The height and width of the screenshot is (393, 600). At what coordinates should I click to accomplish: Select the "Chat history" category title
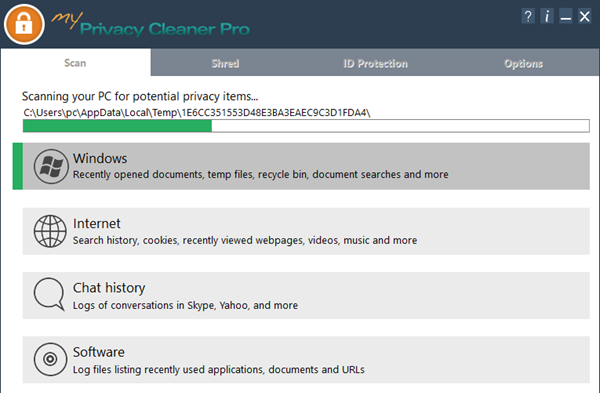[109, 288]
